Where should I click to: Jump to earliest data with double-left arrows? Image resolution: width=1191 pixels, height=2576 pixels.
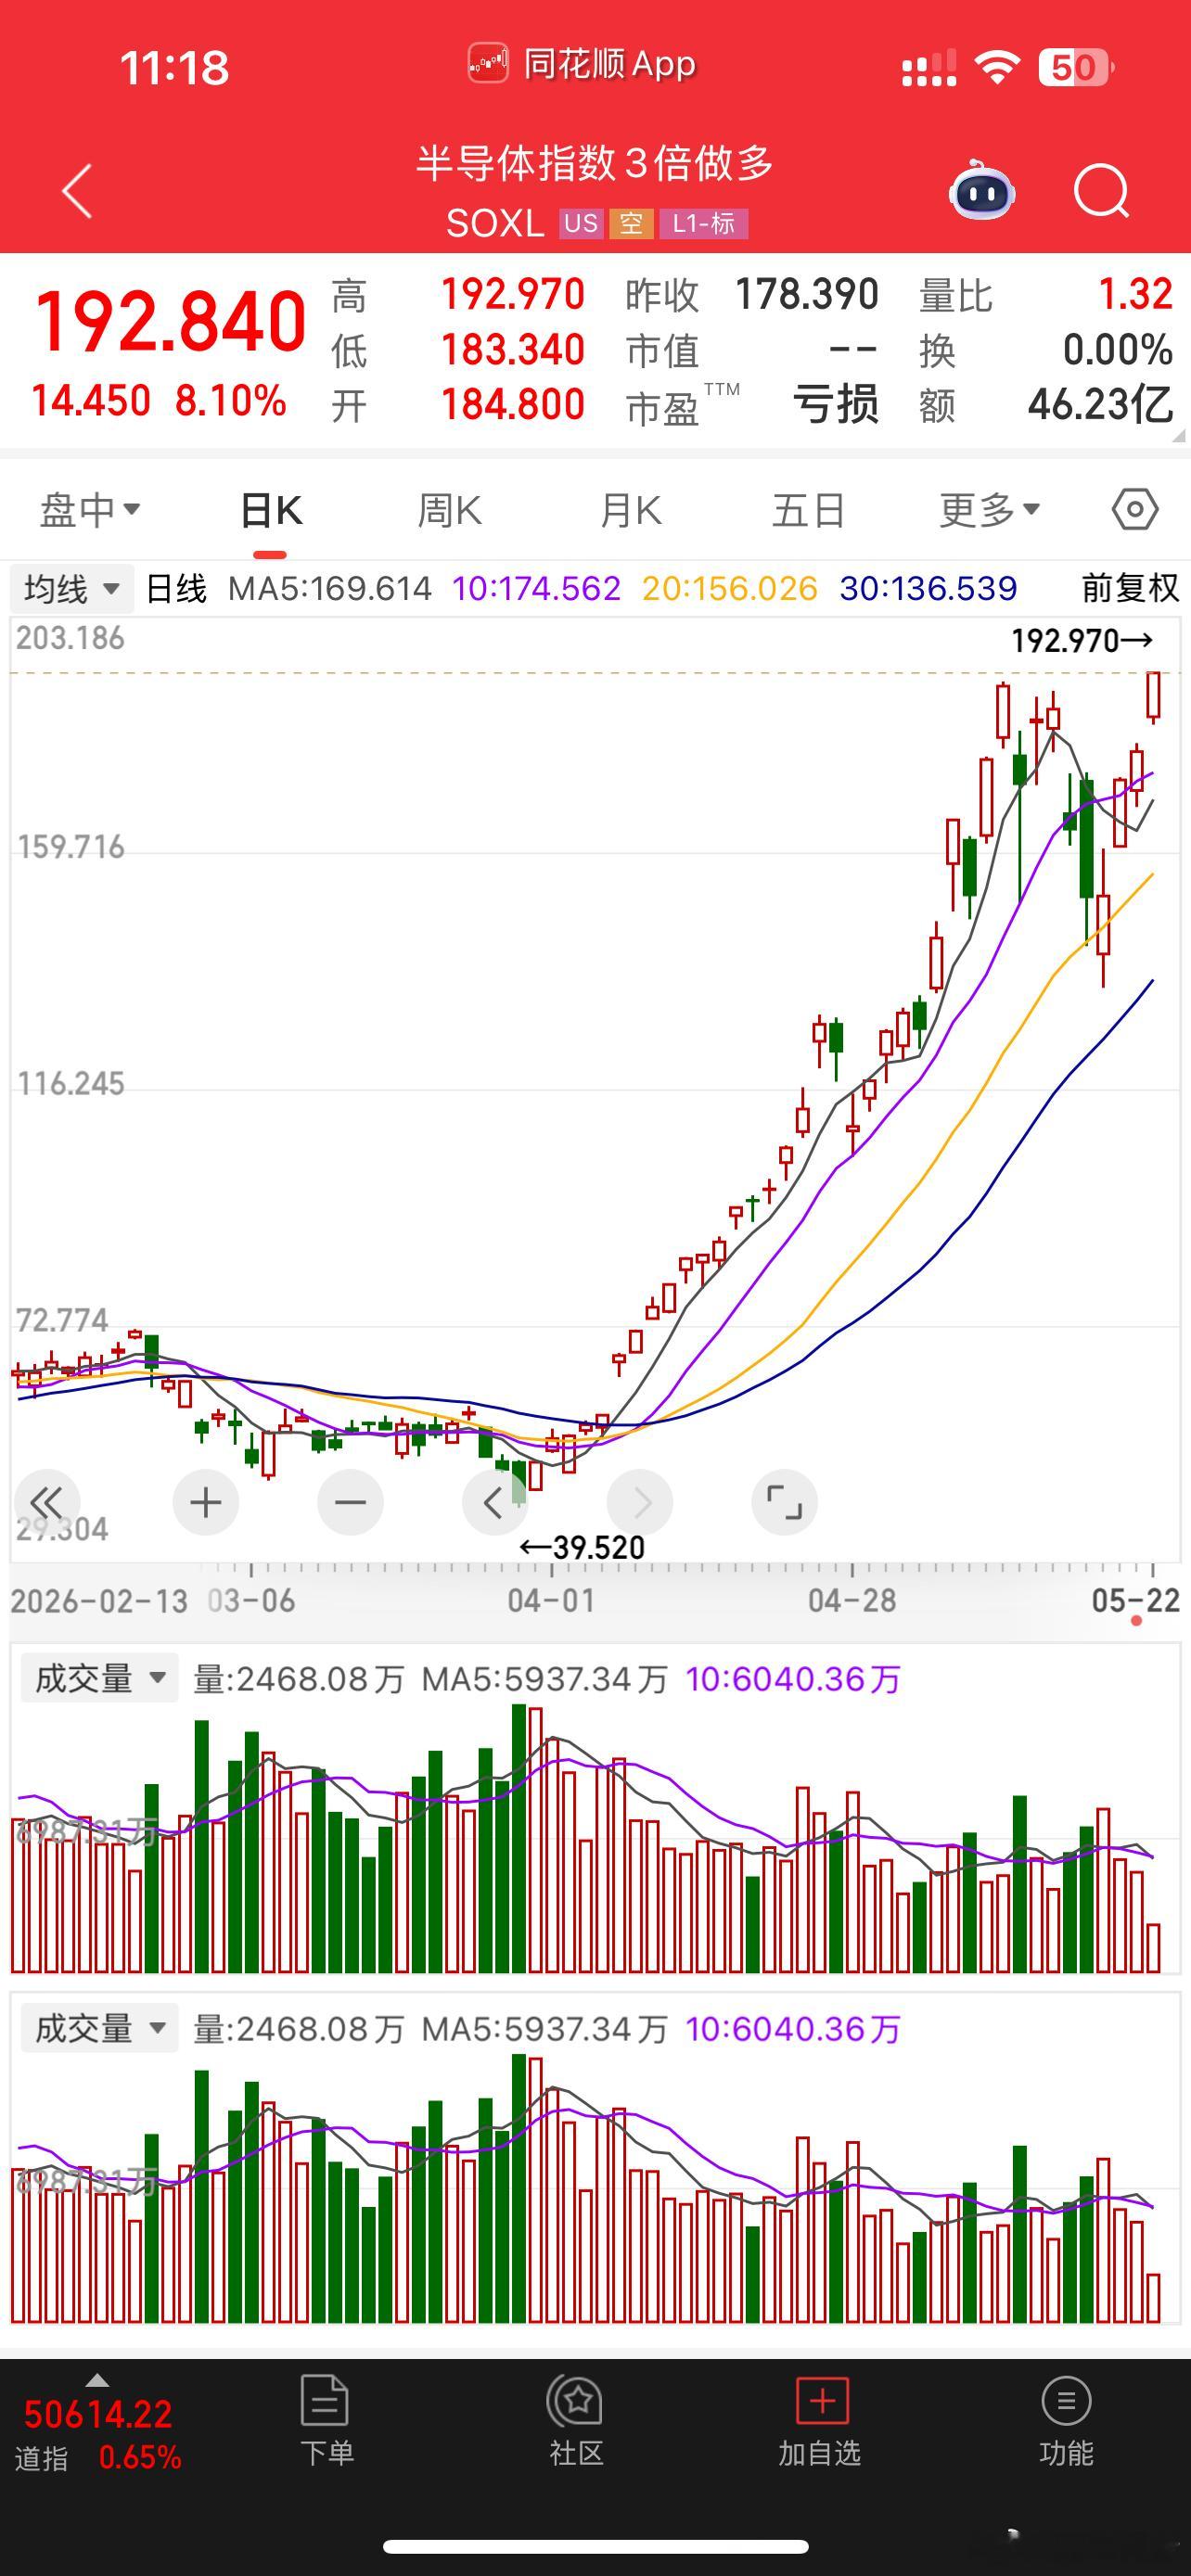coord(46,1502)
